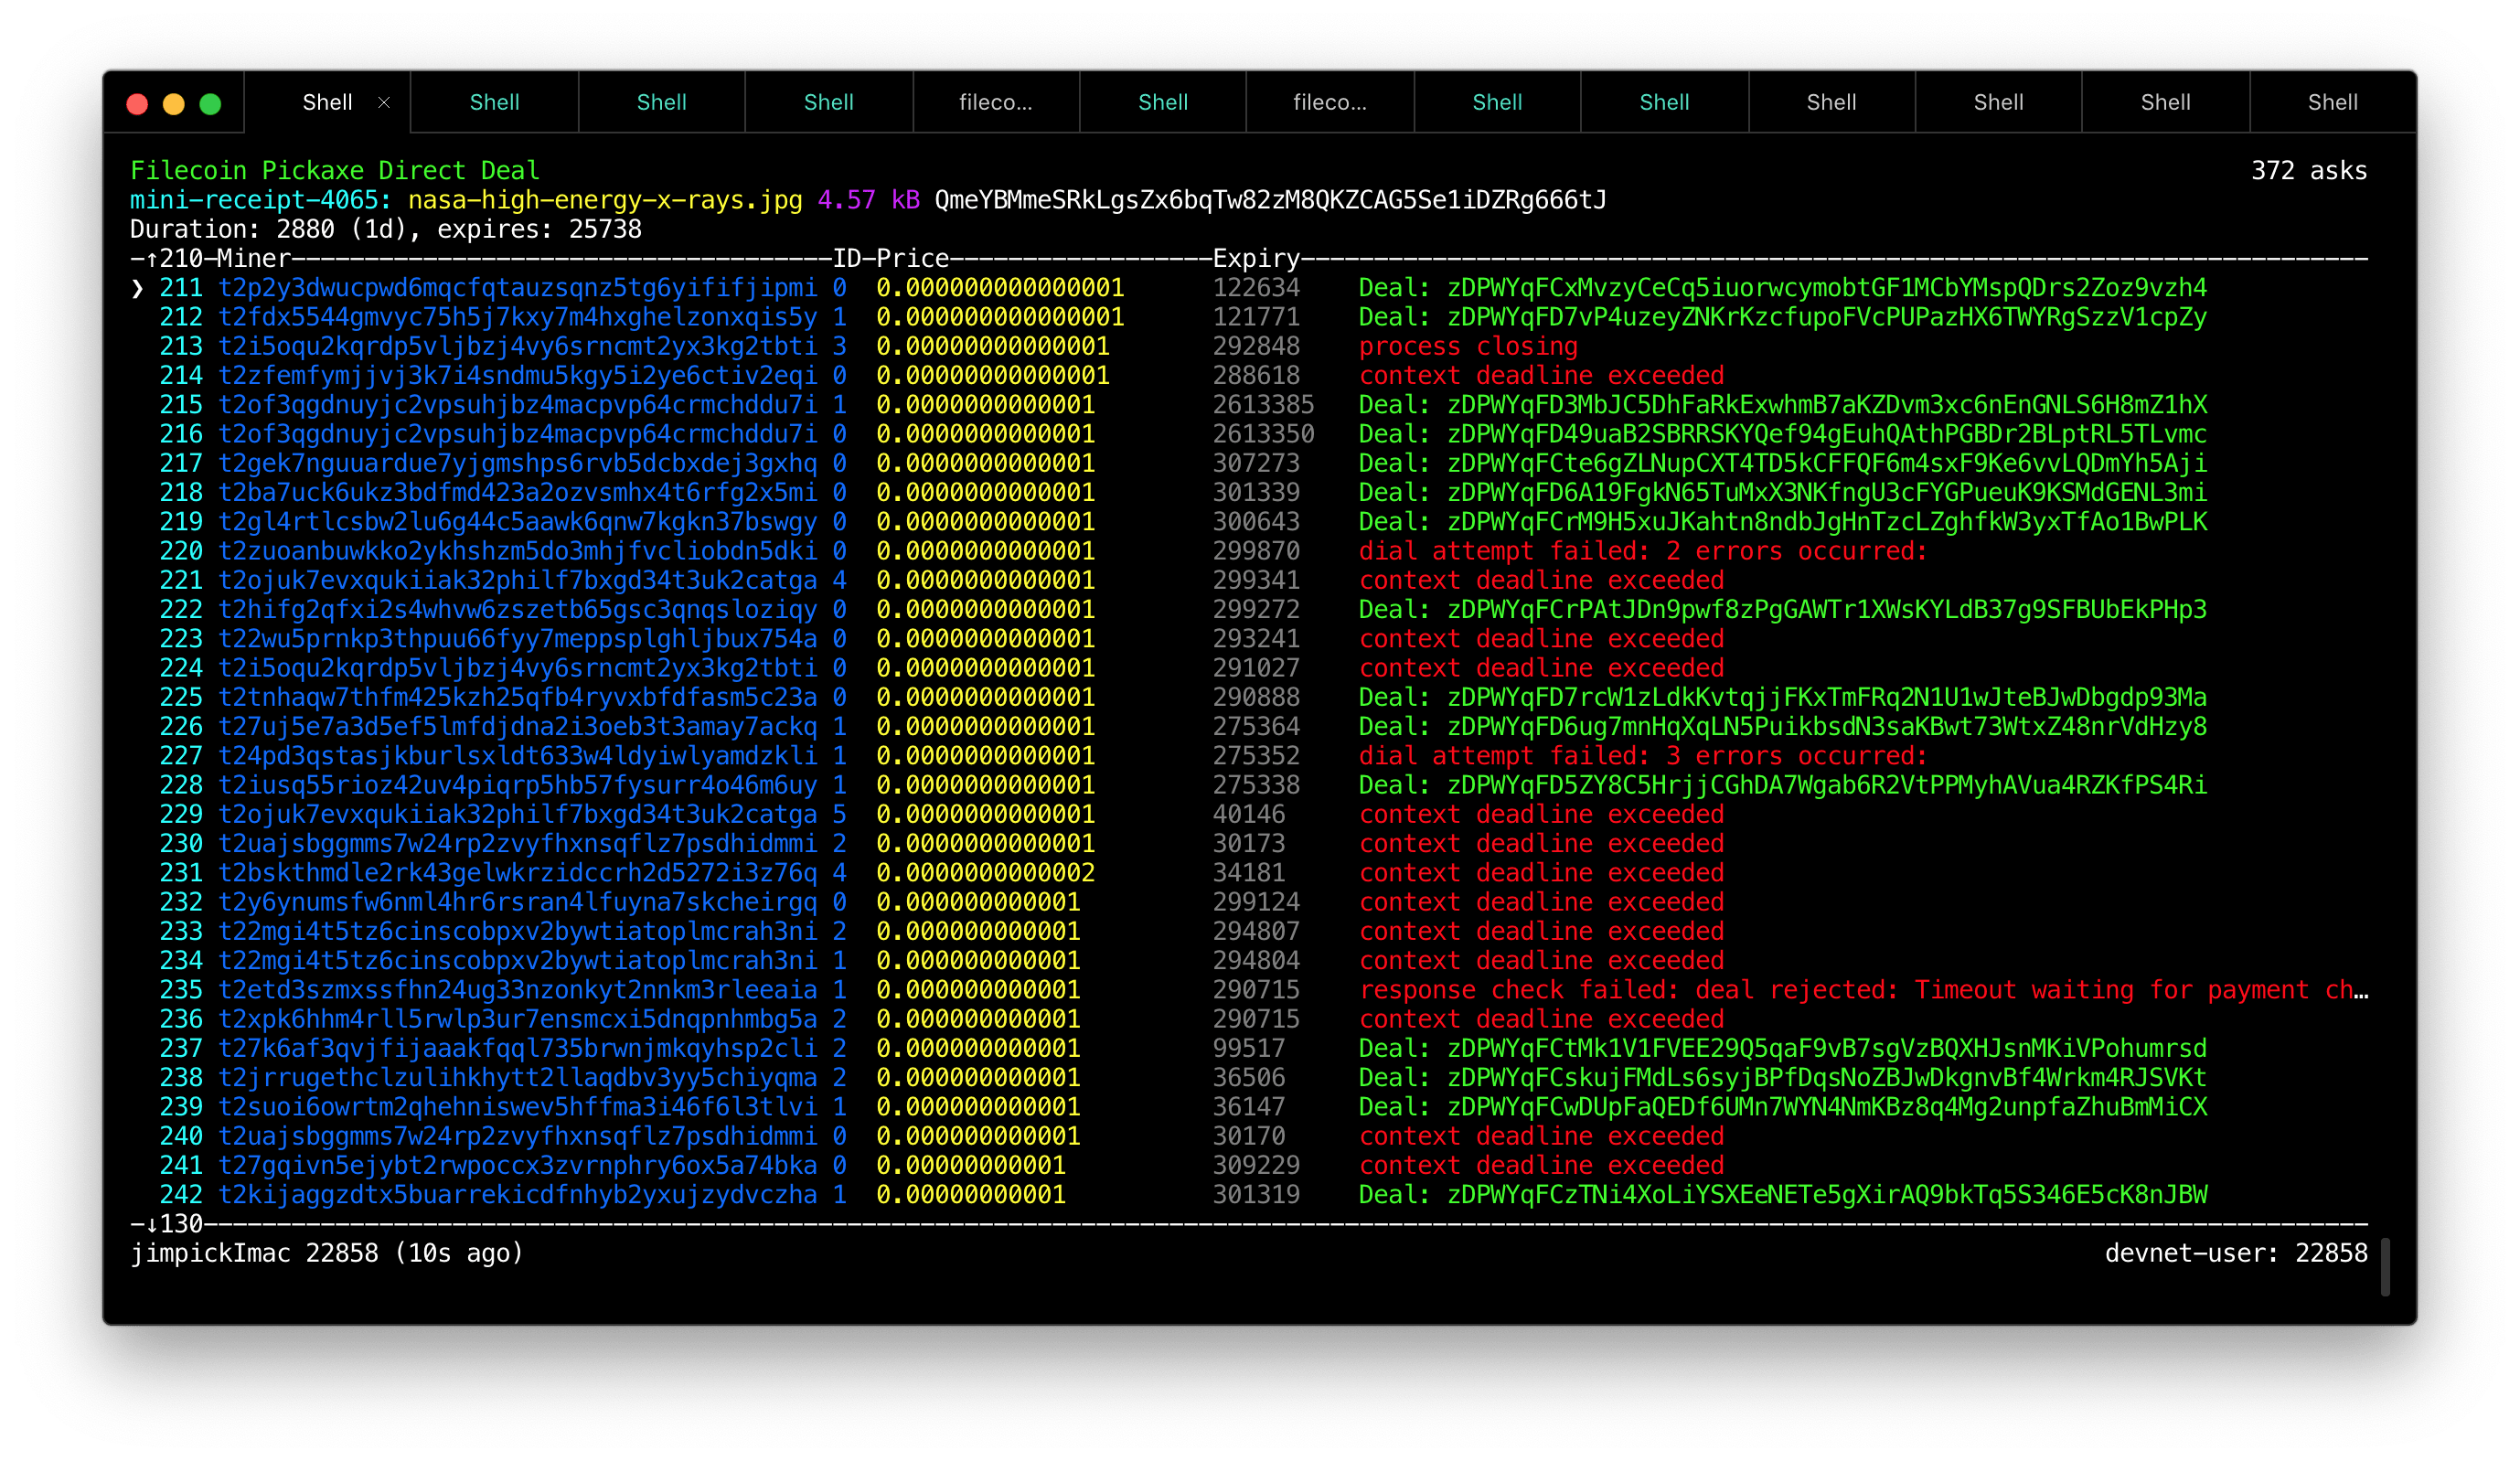Click the deal ID zDPWYqFCtMk1V1FVEE29… on row 237
Image resolution: width=2520 pixels, height=1461 pixels.
tap(1827, 1048)
